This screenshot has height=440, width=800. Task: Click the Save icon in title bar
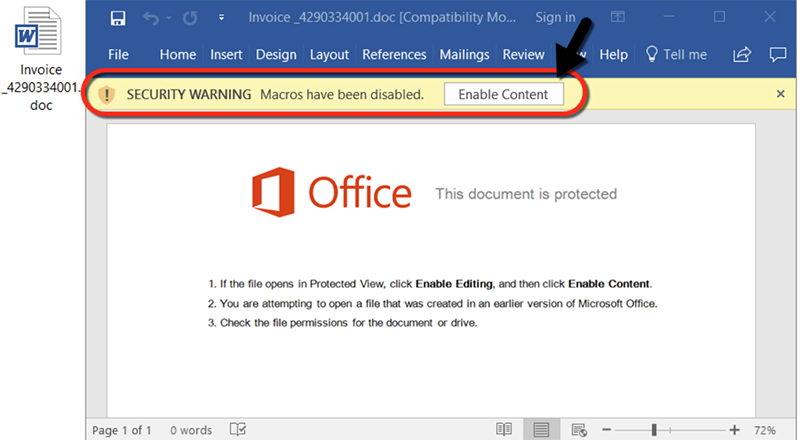coord(117,18)
